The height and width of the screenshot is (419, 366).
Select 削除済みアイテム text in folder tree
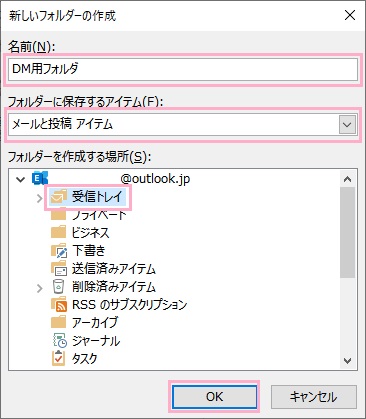(x=114, y=286)
